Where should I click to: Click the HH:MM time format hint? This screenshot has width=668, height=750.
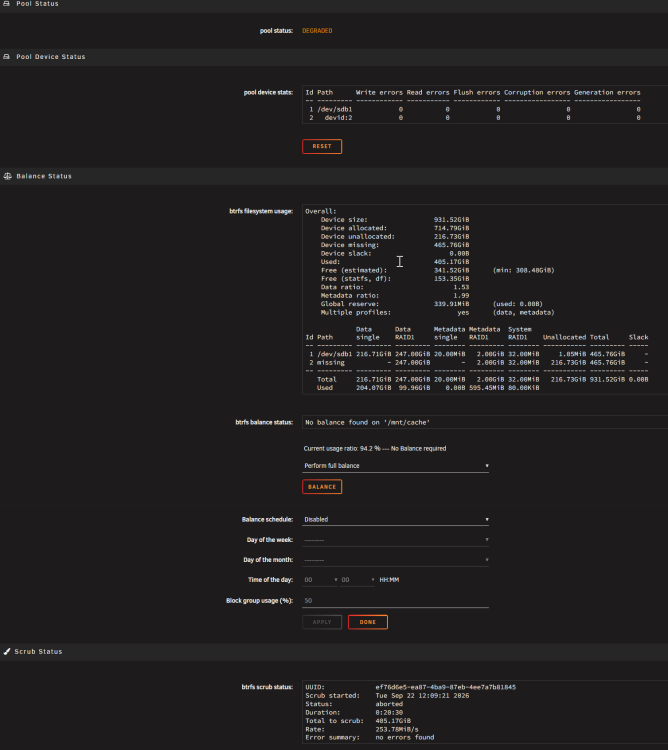click(389, 580)
